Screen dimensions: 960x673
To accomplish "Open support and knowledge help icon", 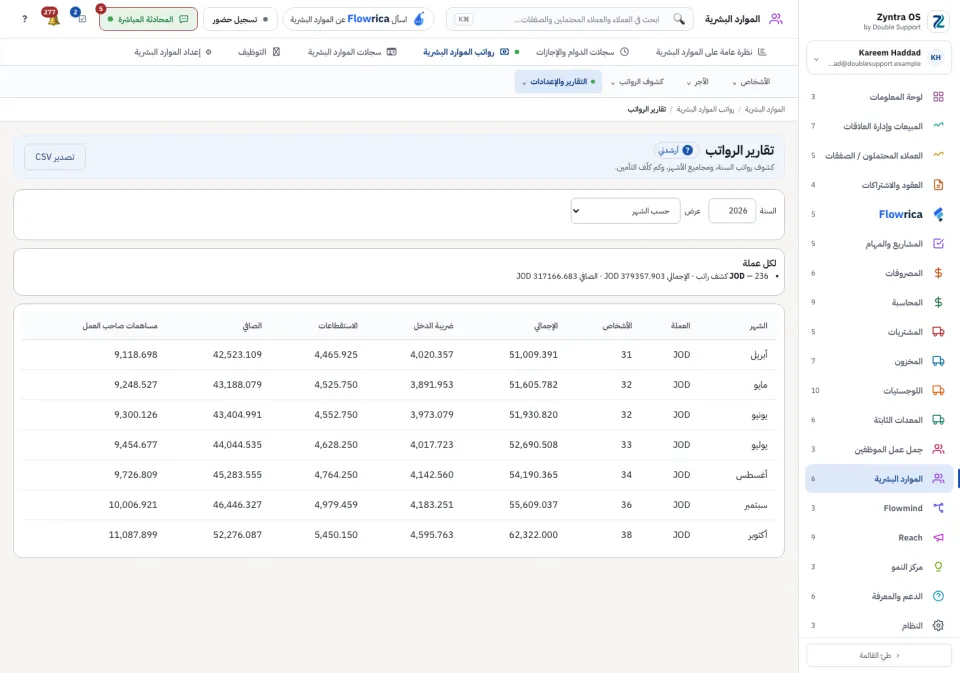I will [938, 596].
